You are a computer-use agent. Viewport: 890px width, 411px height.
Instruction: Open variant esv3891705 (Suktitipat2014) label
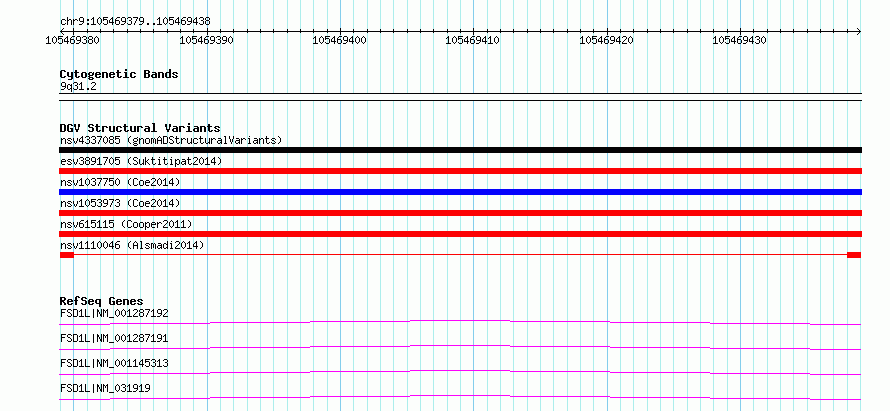click(141, 161)
